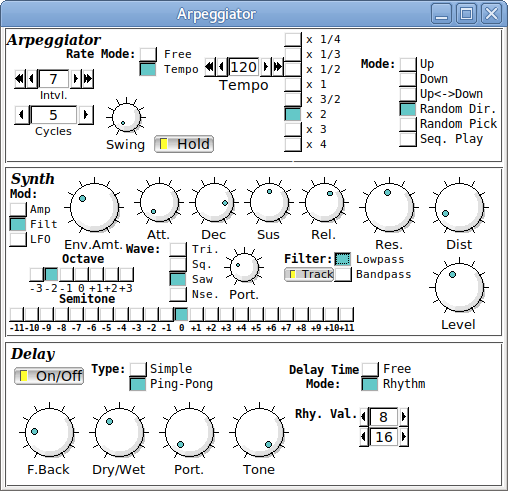This screenshot has height=491, width=508.
Task: Click the Swing knob
Action: 126,117
